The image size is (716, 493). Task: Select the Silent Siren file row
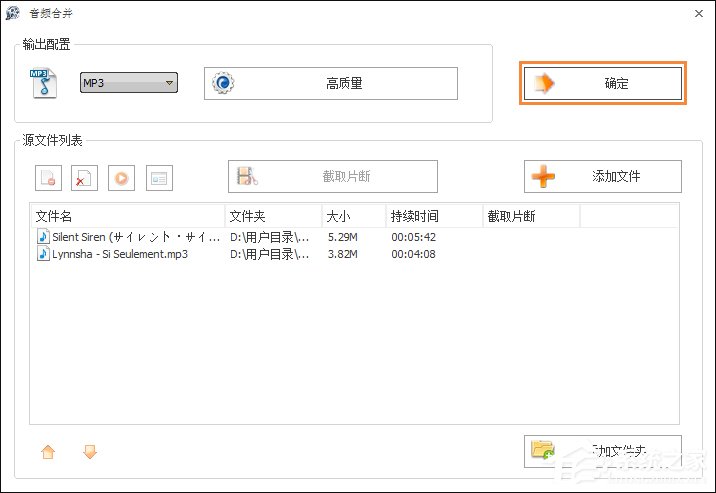pyautogui.click(x=354, y=237)
